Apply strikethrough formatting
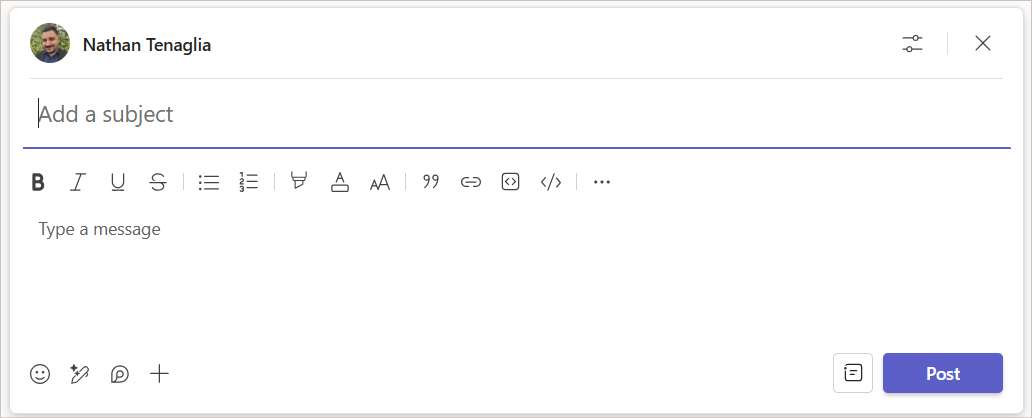This screenshot has width=1032, height=418. coord(158,182)
